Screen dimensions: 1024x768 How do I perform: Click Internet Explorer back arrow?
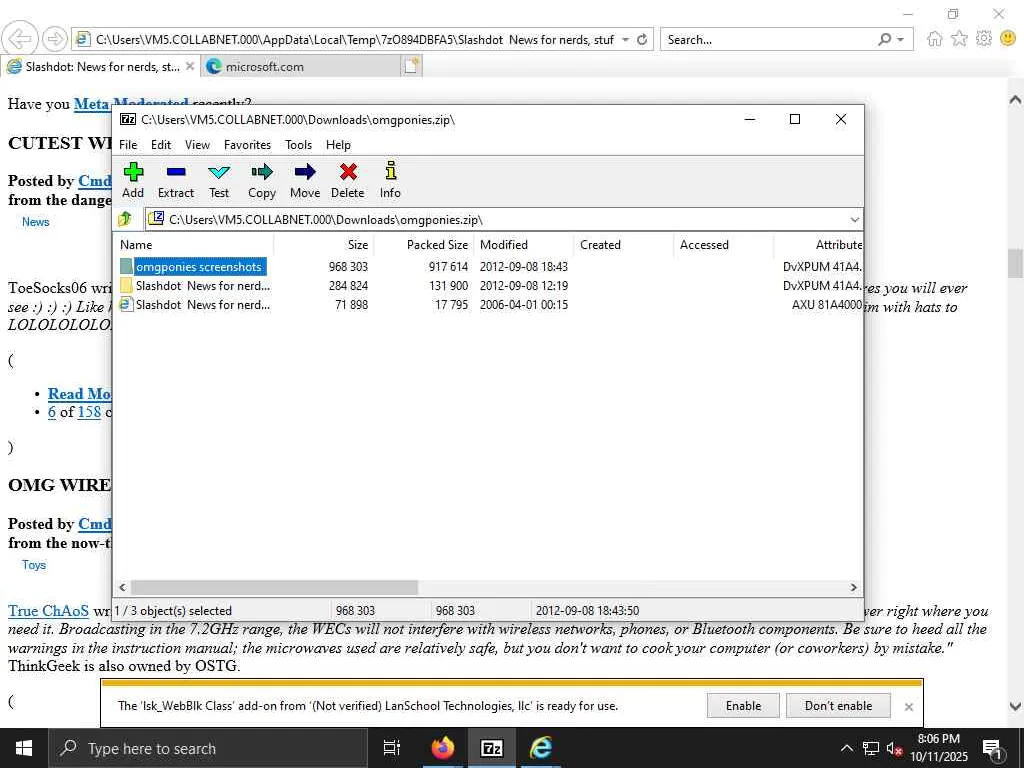tap(20, 39)
